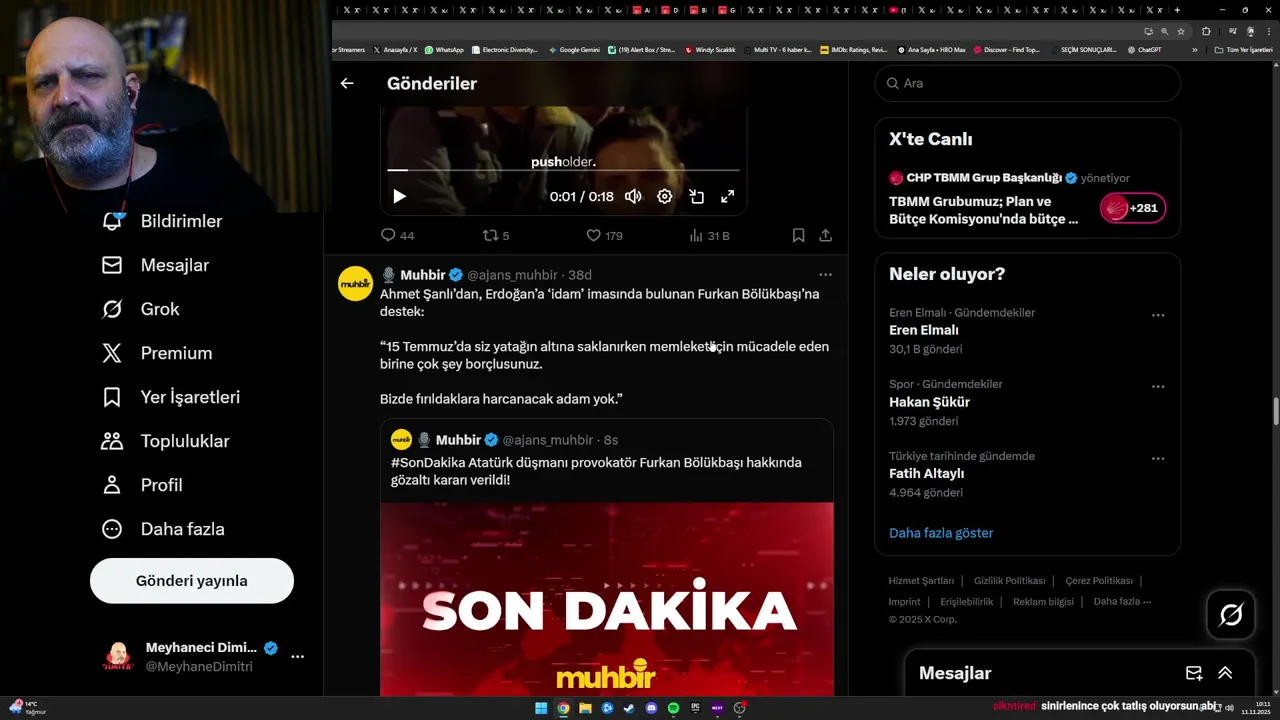The height and width of the screenshot is (720, 1280).
Task: Go back with the arrow beside Gönderiler
Action: pyautogui.click(x=347, y=84)
